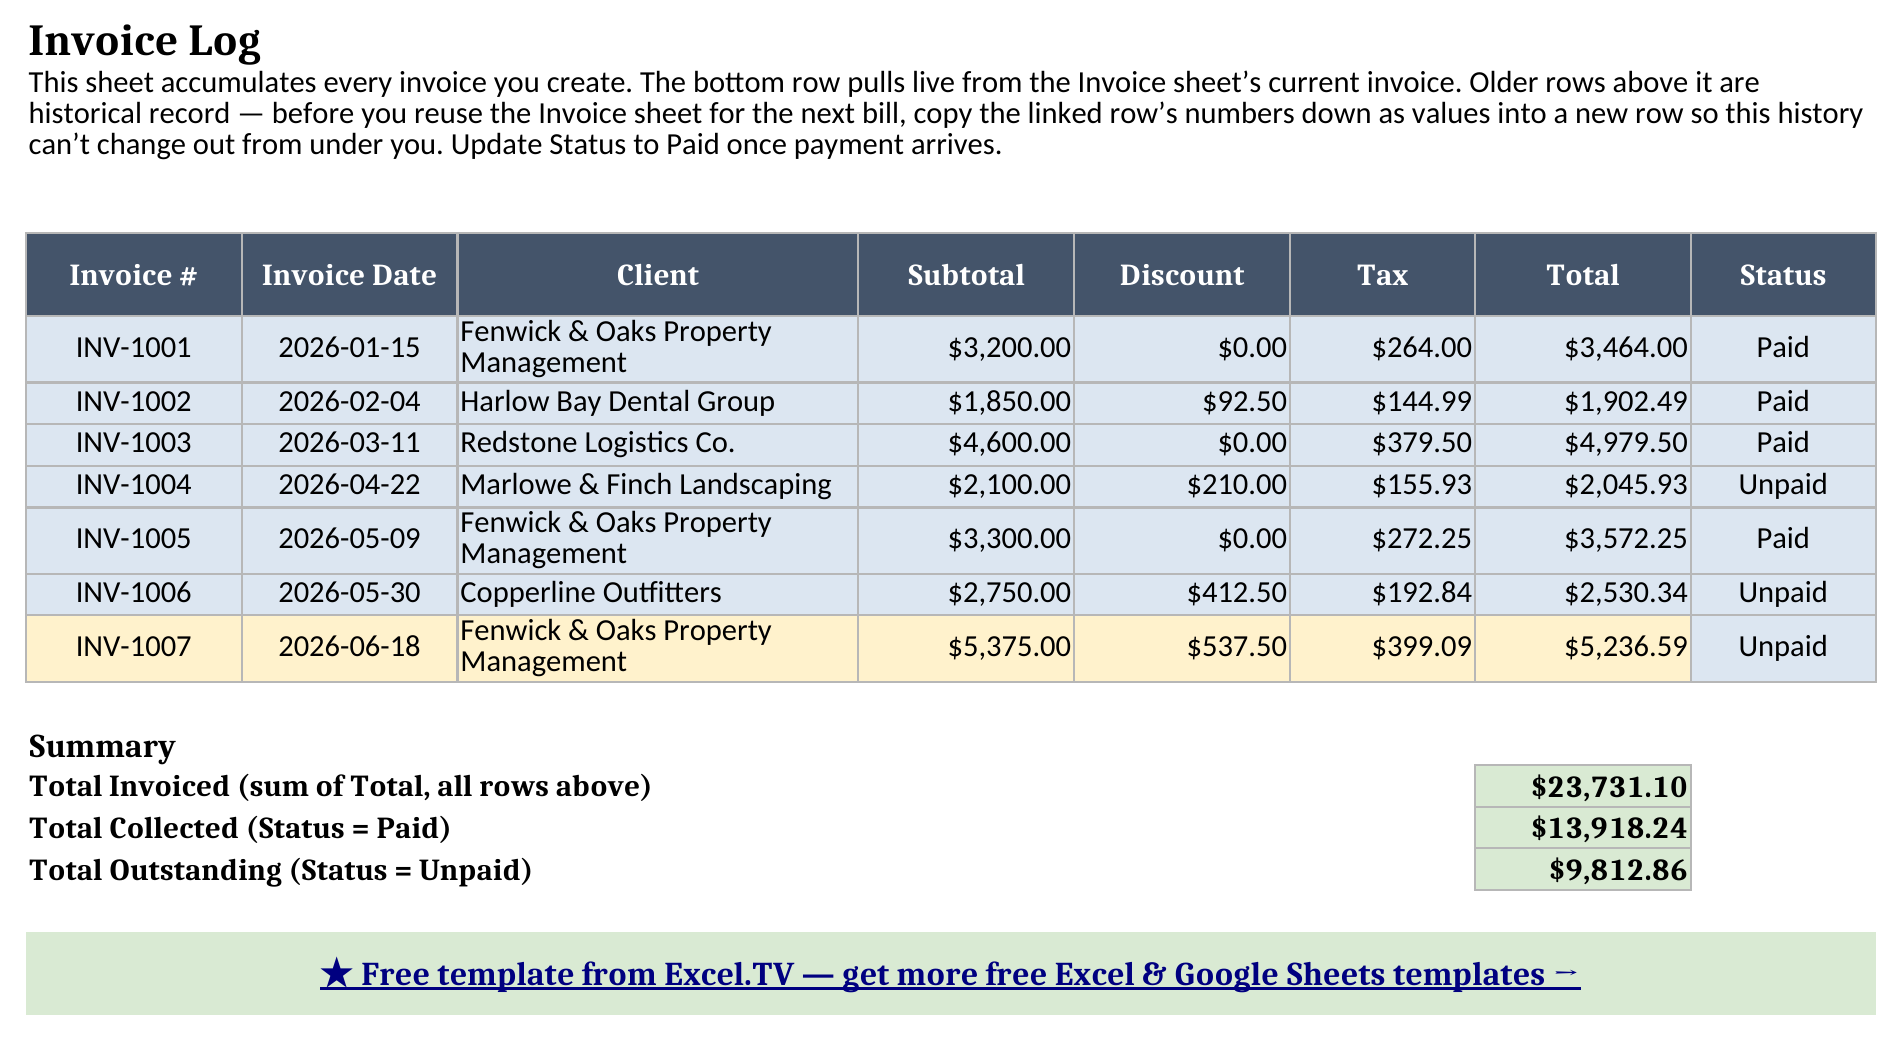The width and height of the screenshot is (1901, 1039).
Task: Click the Unpaid status for INV-1007
Action: click(1783, 647)
